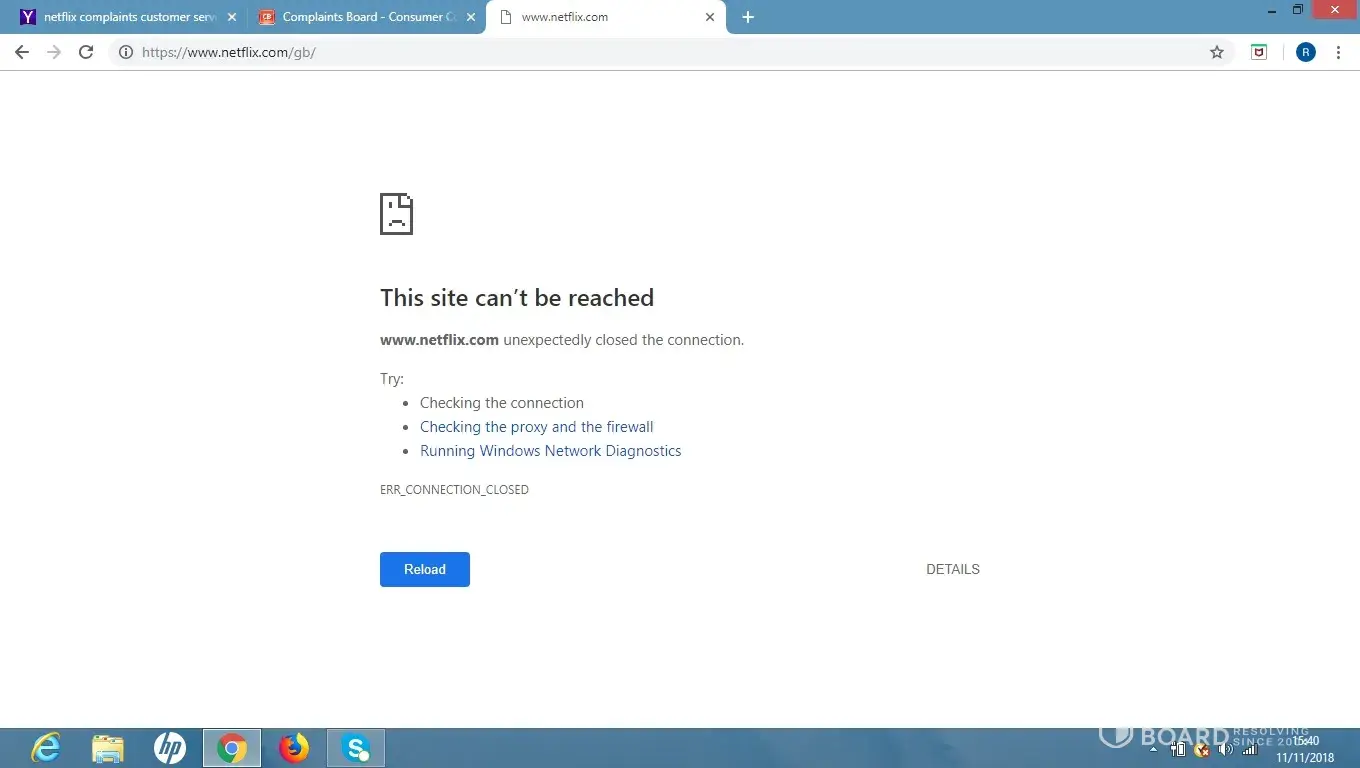This screenshot has height=768, width=1360.
Task: Run Windows Network Diagnostics link
Action: coord(551,451)
